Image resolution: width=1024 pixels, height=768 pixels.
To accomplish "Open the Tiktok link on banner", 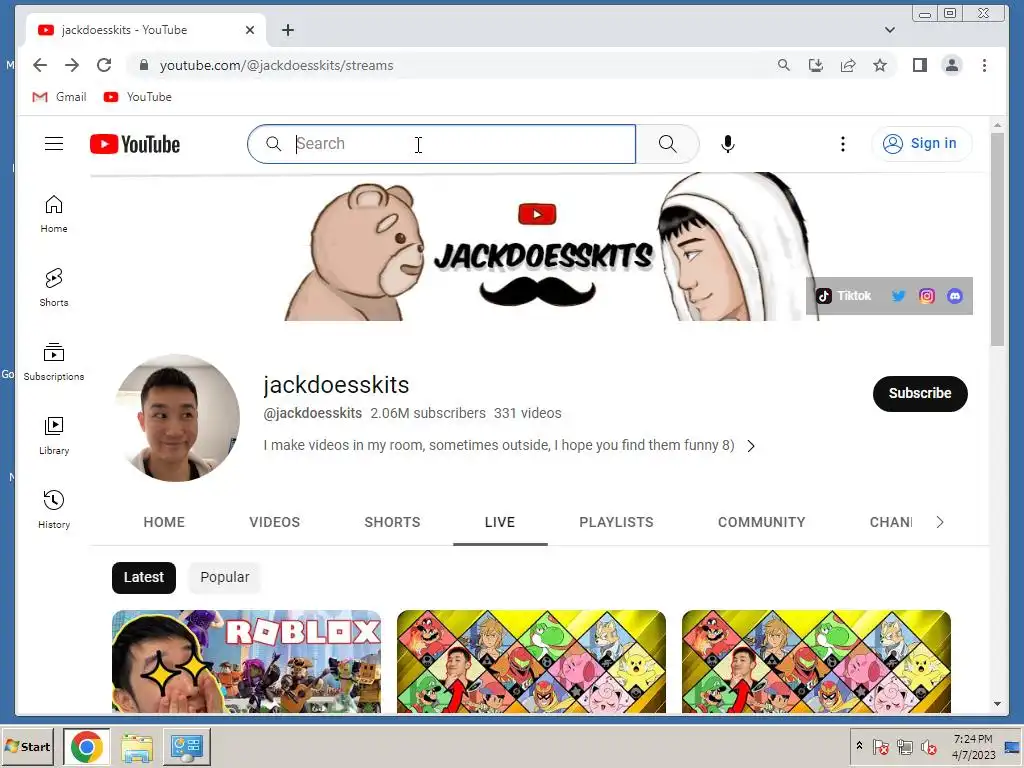I will [x=844, y=296].
